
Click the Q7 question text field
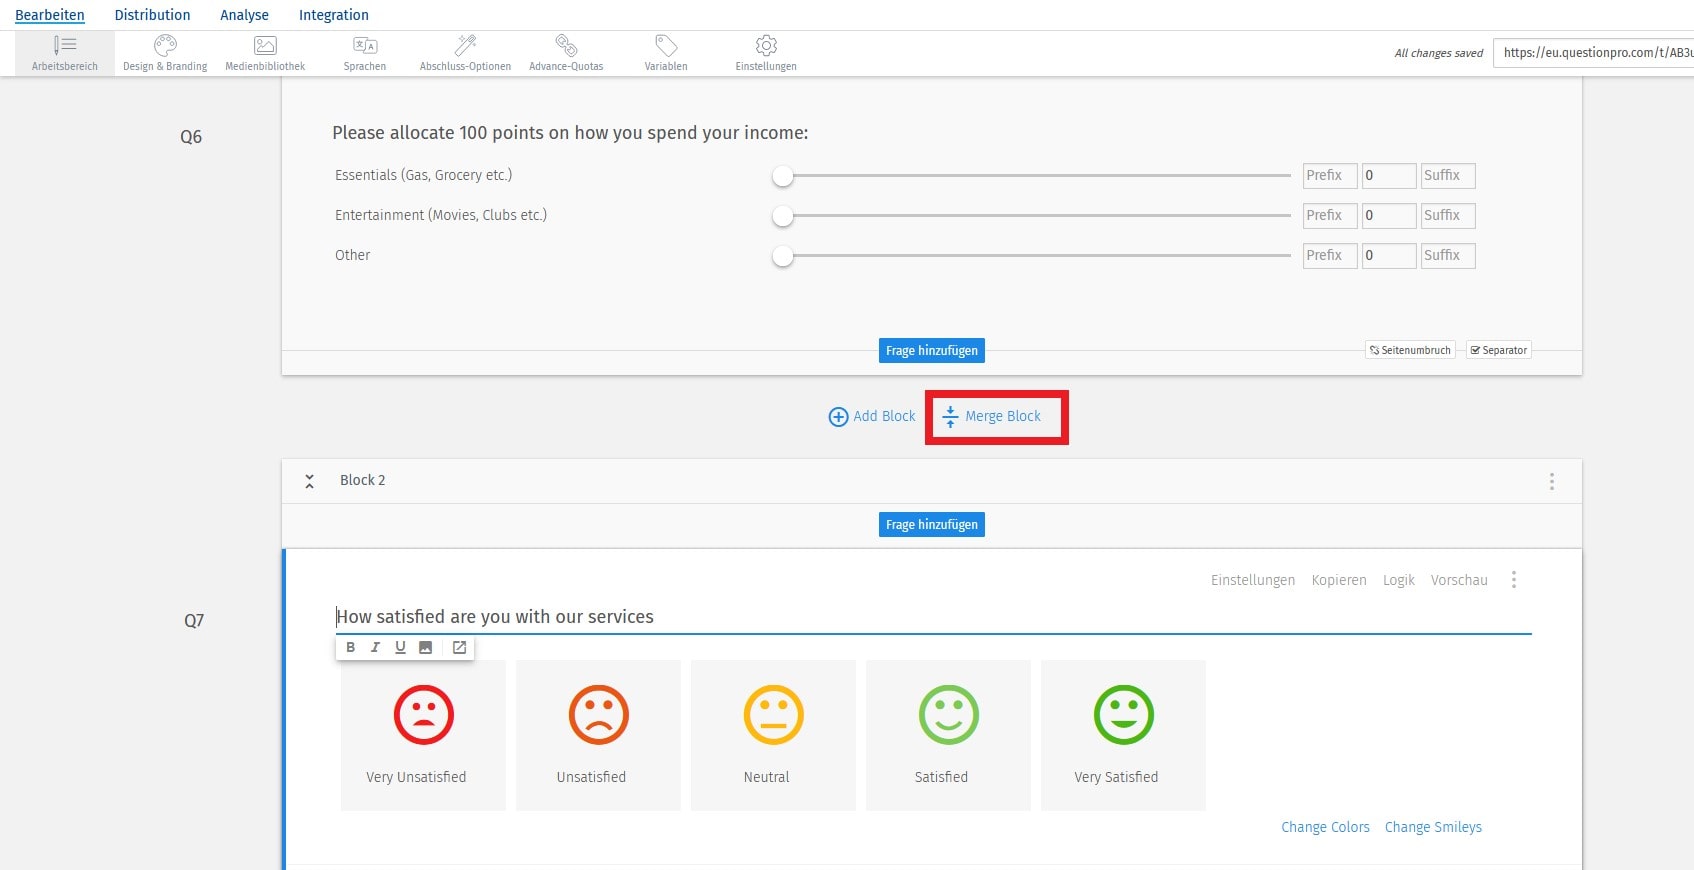933,617
